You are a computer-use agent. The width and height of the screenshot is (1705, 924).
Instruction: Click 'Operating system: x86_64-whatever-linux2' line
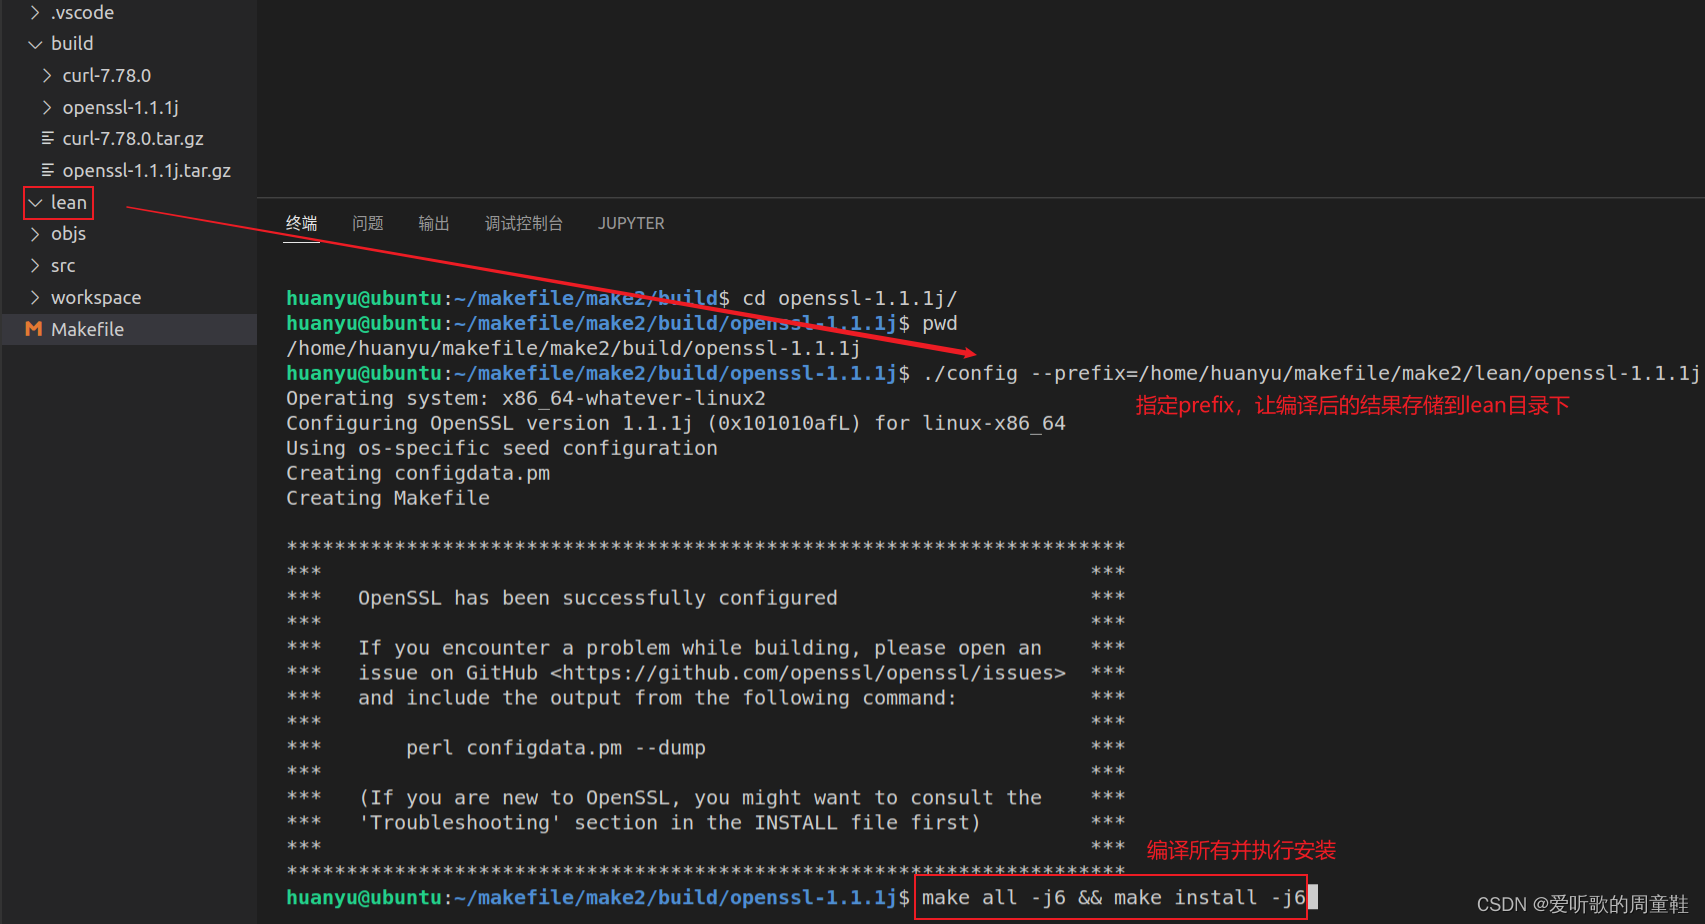(526, 398)
